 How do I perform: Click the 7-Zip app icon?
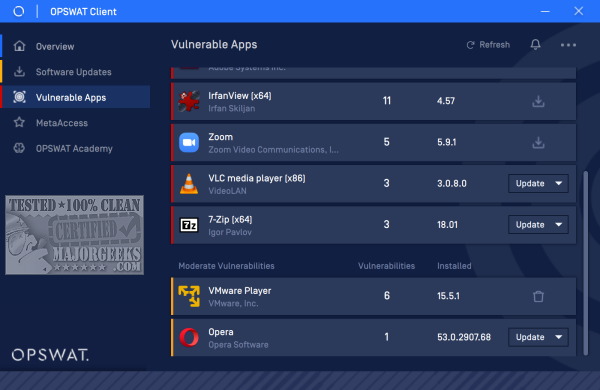[x=189, y=225]
